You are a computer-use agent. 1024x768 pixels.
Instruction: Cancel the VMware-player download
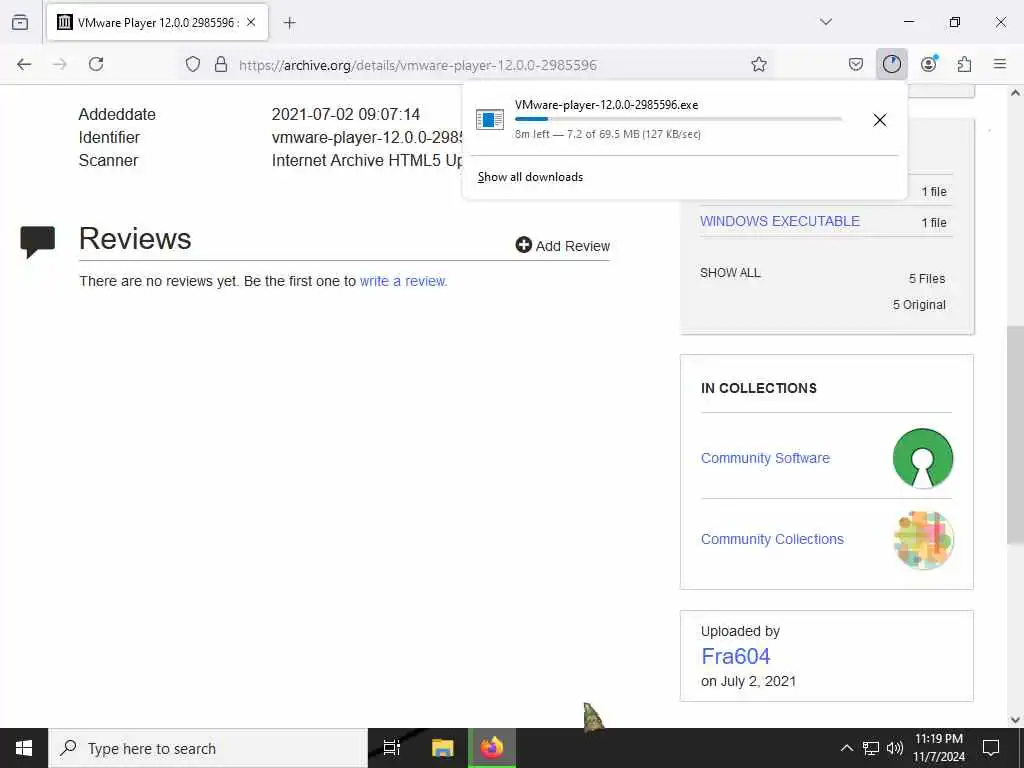click(x=880, y=120)
